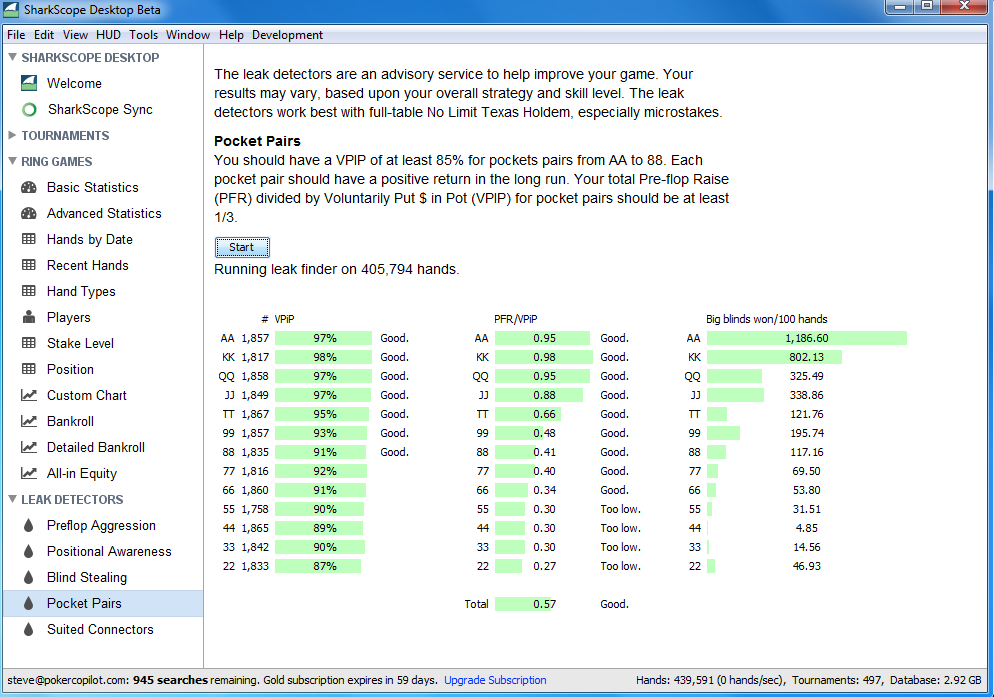Click the Welcome sidebar icon
Image resolution: width=994 pixels, height=697 pixels.
coord(29,83)
